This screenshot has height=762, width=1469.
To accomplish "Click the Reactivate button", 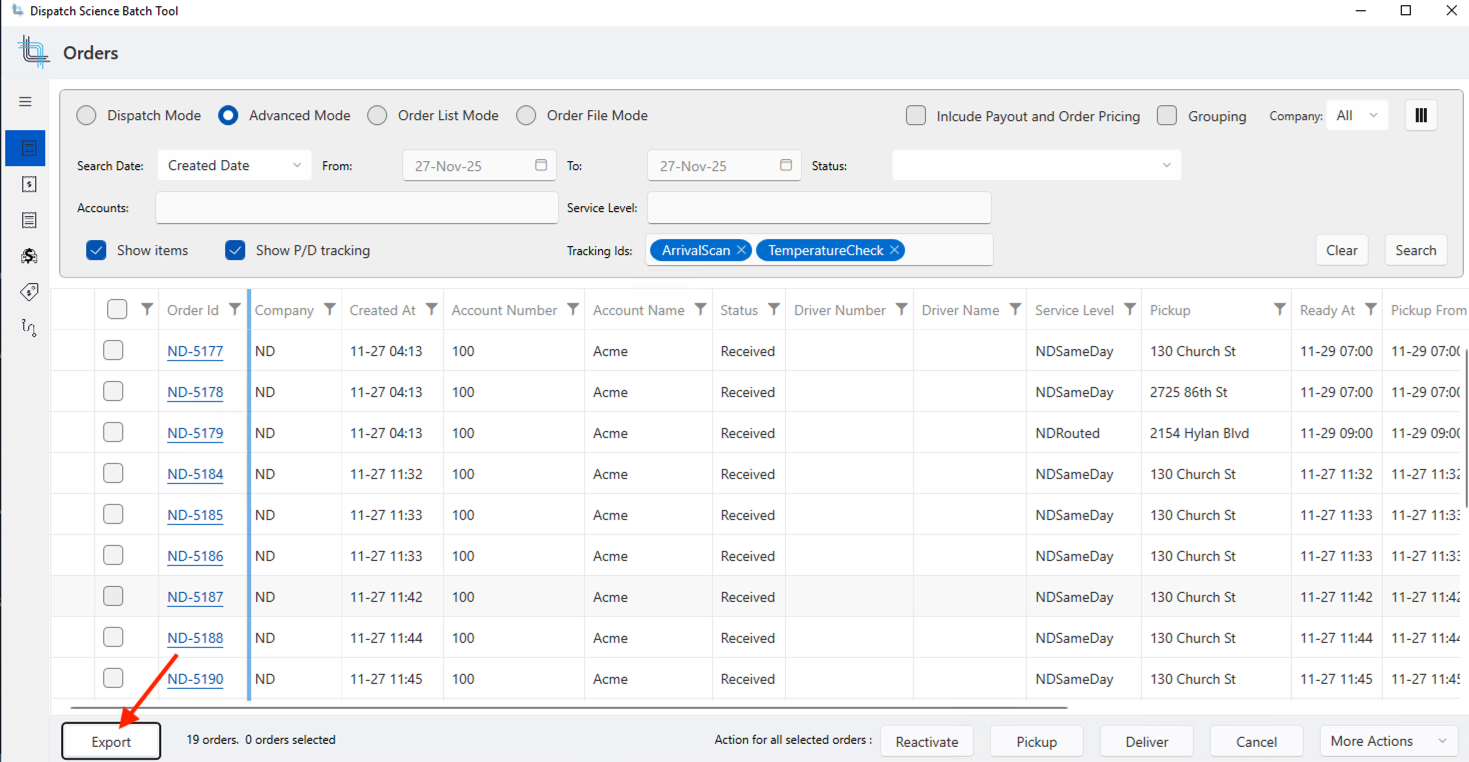I will [927, 741].
